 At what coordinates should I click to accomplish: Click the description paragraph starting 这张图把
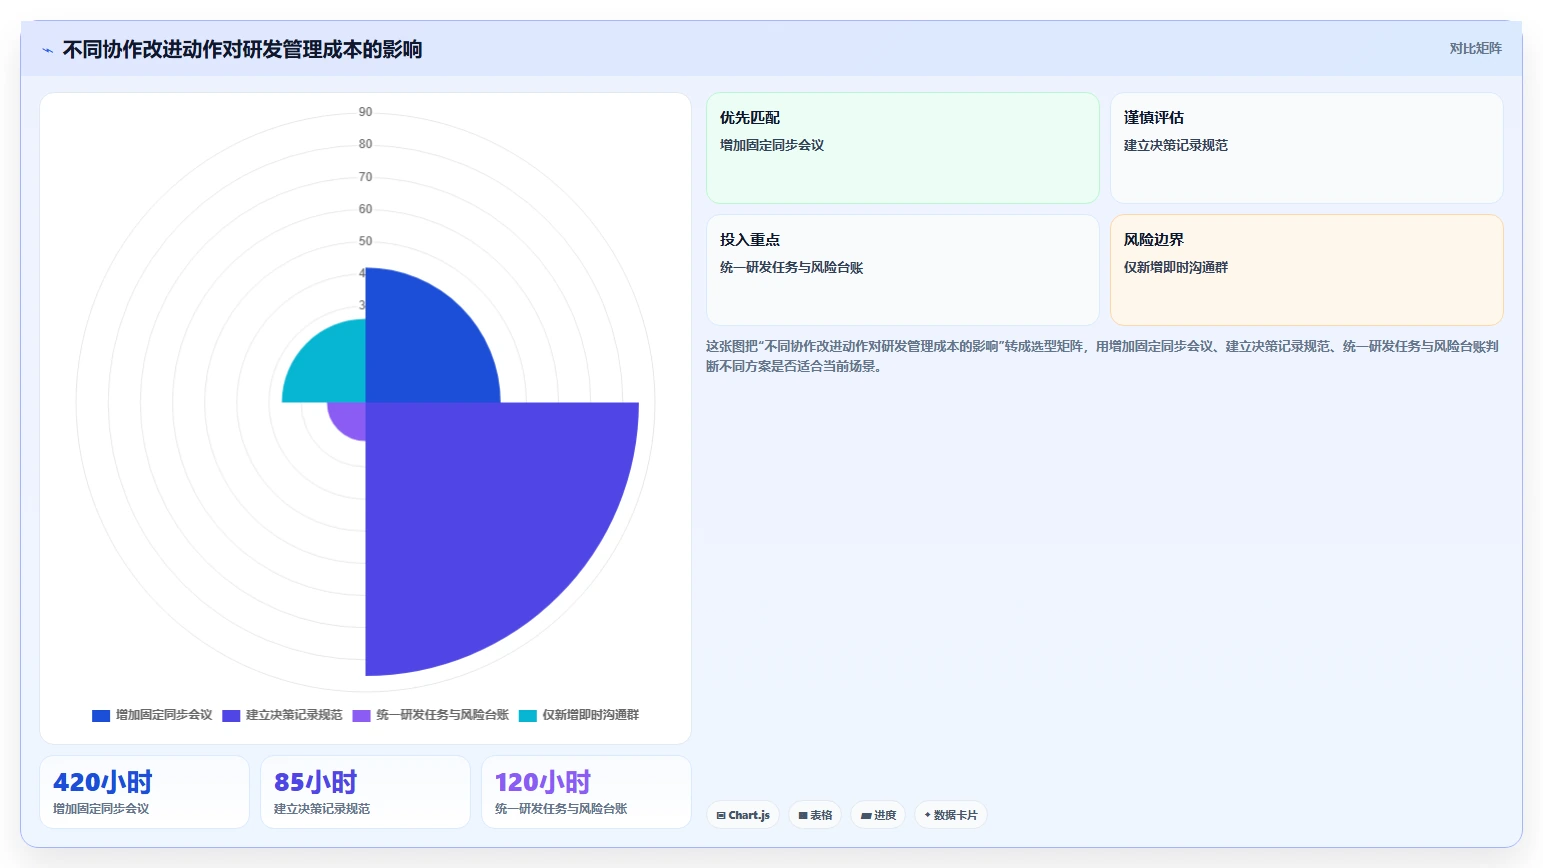pos(1102,356)
